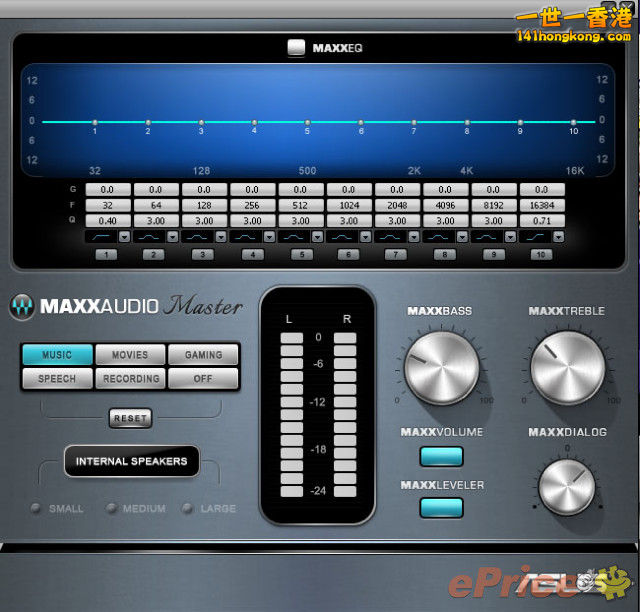Turn on the MaxxVolume switch
Viewport: 640px width, 612px height.
(x=441, y=456)
